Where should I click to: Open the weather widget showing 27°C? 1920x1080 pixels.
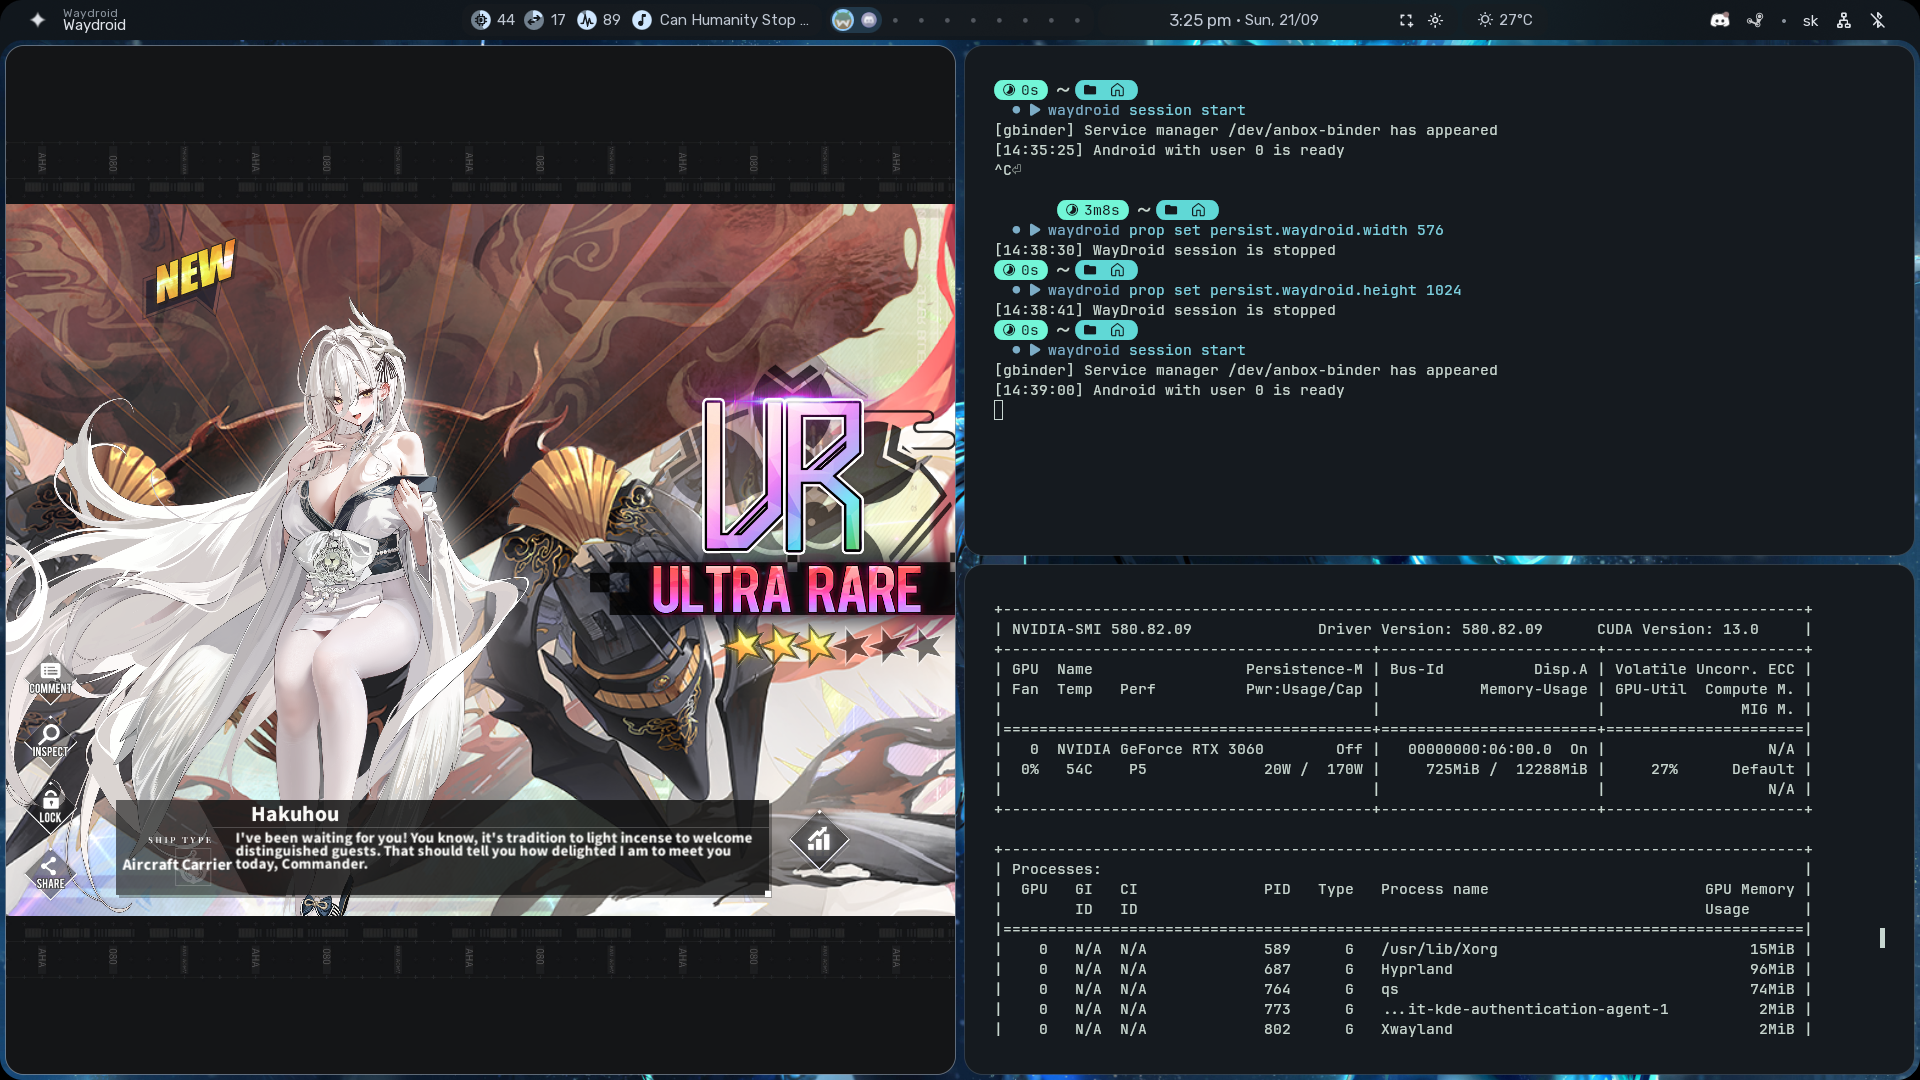pyautogui.click(x=1505, y=20)
